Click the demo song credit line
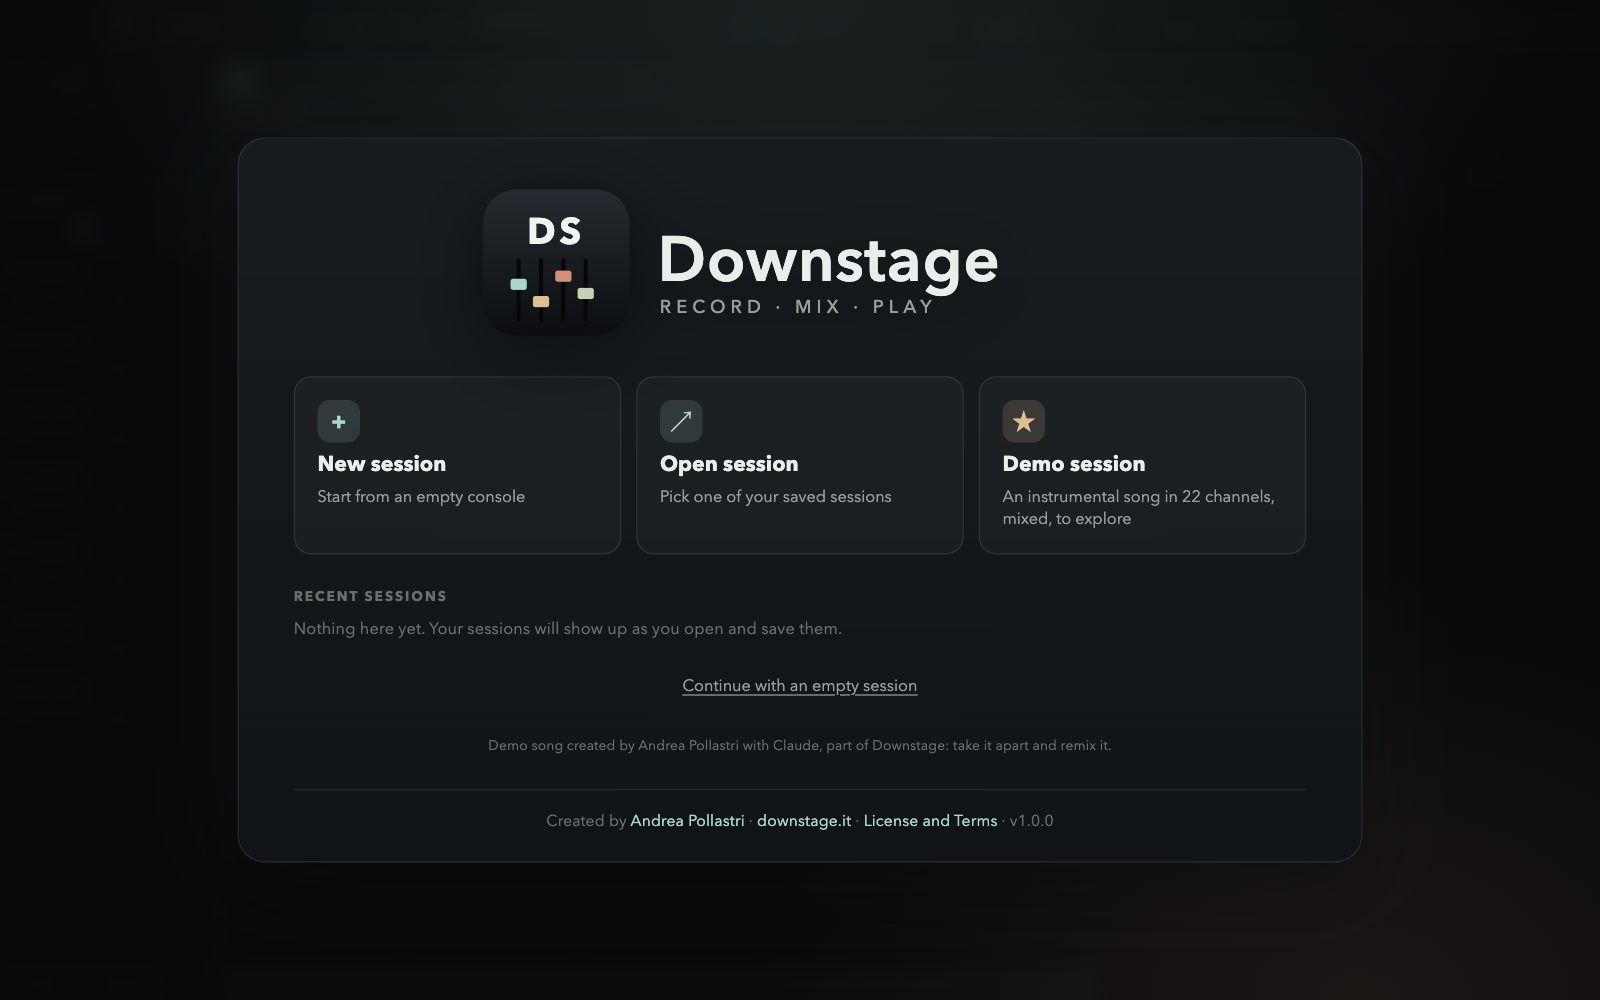 (800, 746)
